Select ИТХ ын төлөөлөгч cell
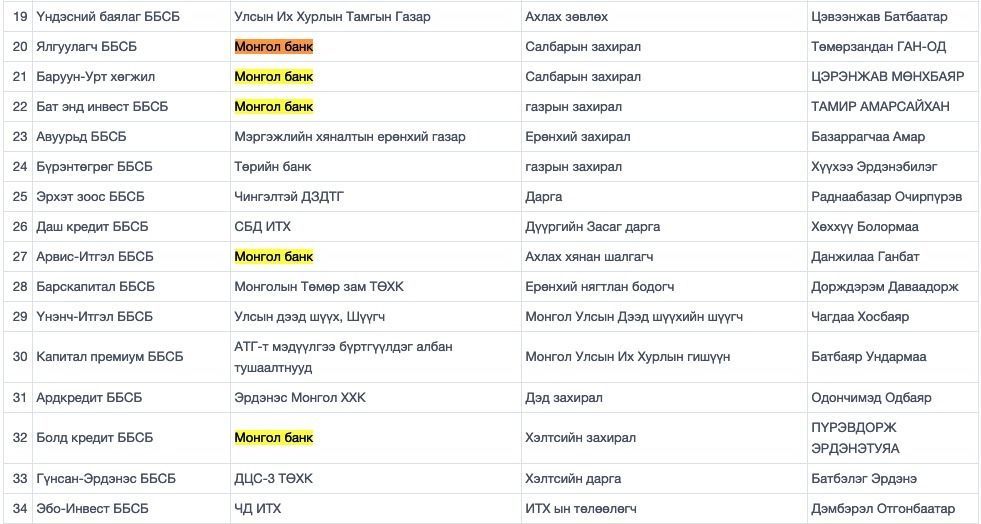 (580, 508)
